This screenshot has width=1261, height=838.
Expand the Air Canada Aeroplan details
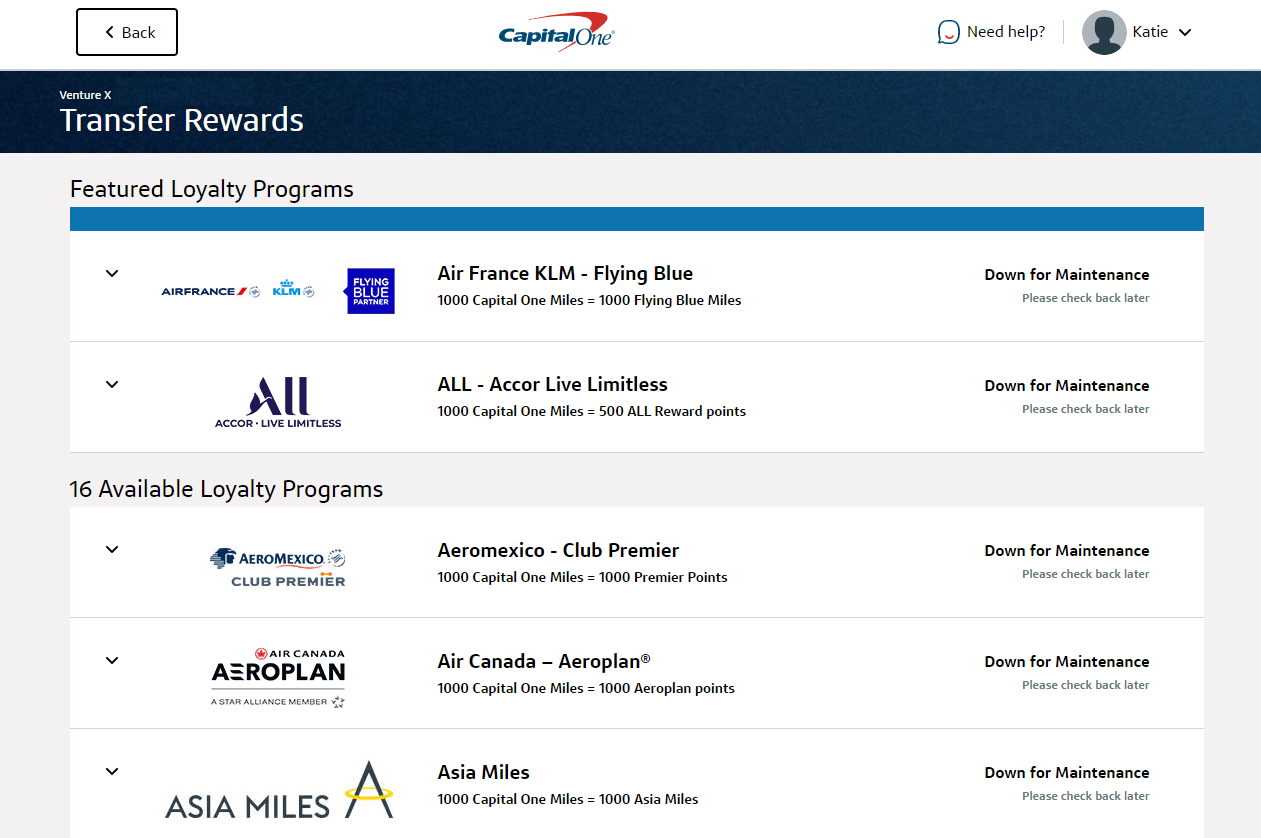111,660
